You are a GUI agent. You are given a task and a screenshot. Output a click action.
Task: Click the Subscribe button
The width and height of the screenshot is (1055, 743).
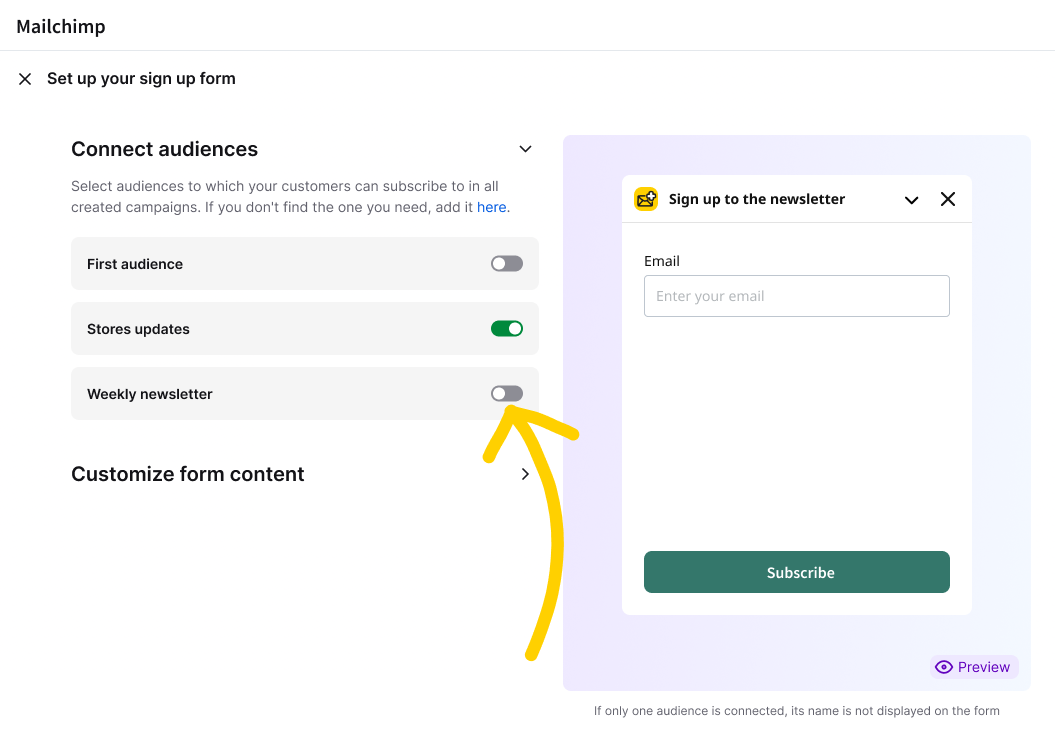pyautogui.click(x=797, y=572)
